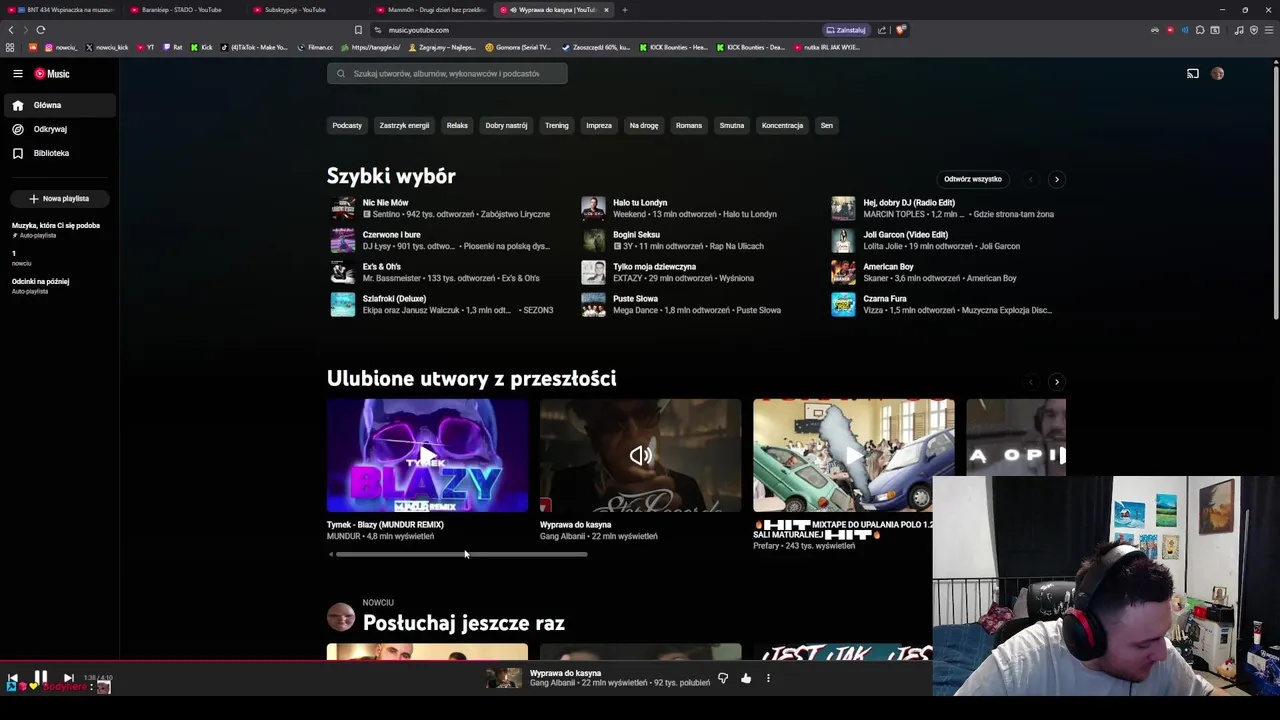Image resolution: width=1280 pixels, height=720 pixels.
Task: Like the playing song 'Wyprawa do kasyna'
Action: point(746,679)
